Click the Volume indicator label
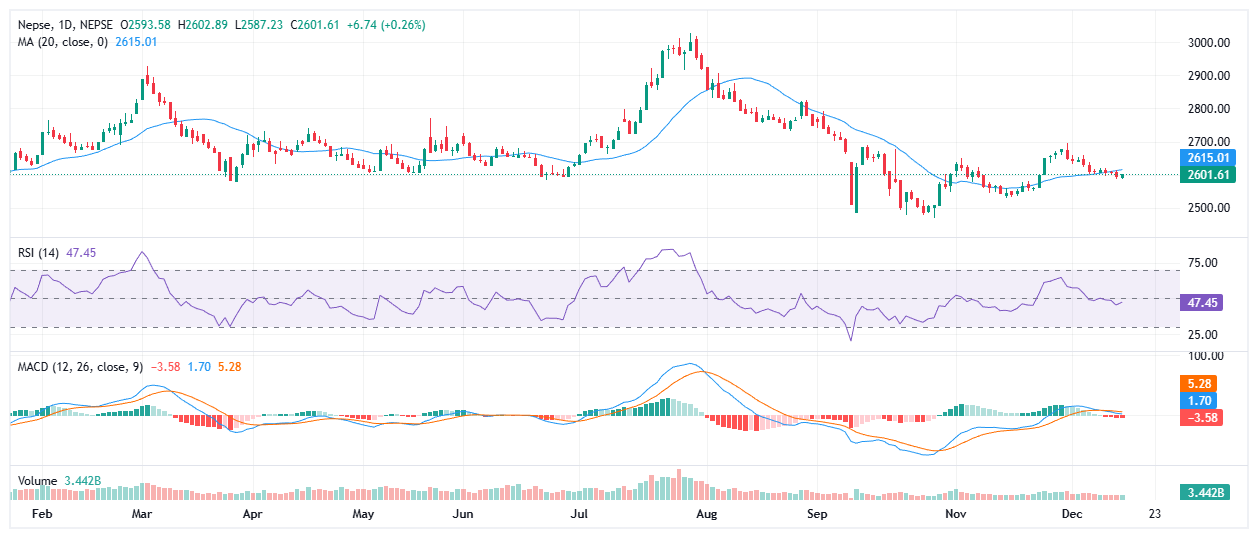Image resolution: width=1258 pixels, height=538 pixels. point(39,481)
